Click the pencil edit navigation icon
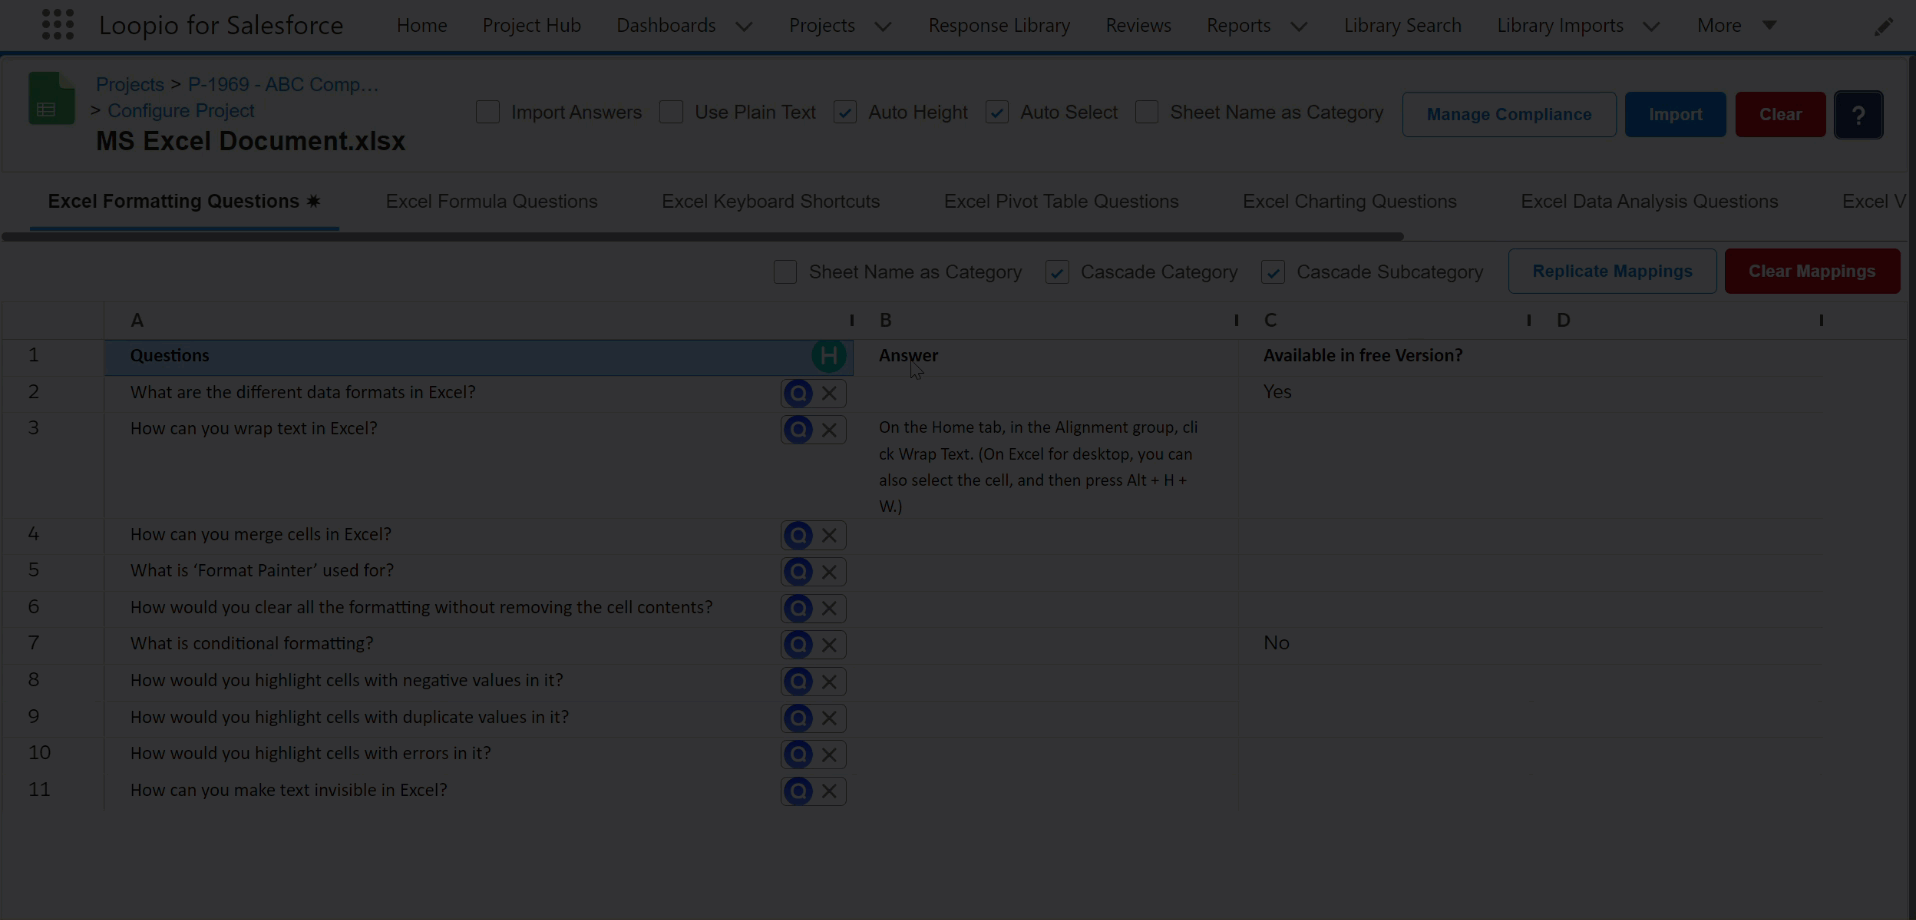The width and height of the screenshot is (1916, 920). point(1883,27)
